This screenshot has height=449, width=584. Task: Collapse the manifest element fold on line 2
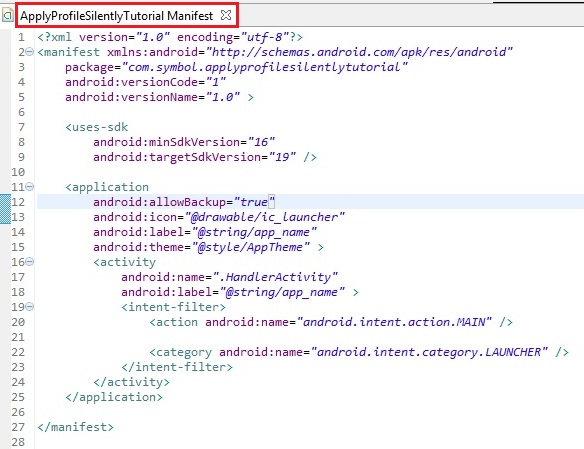click(29, 52)
